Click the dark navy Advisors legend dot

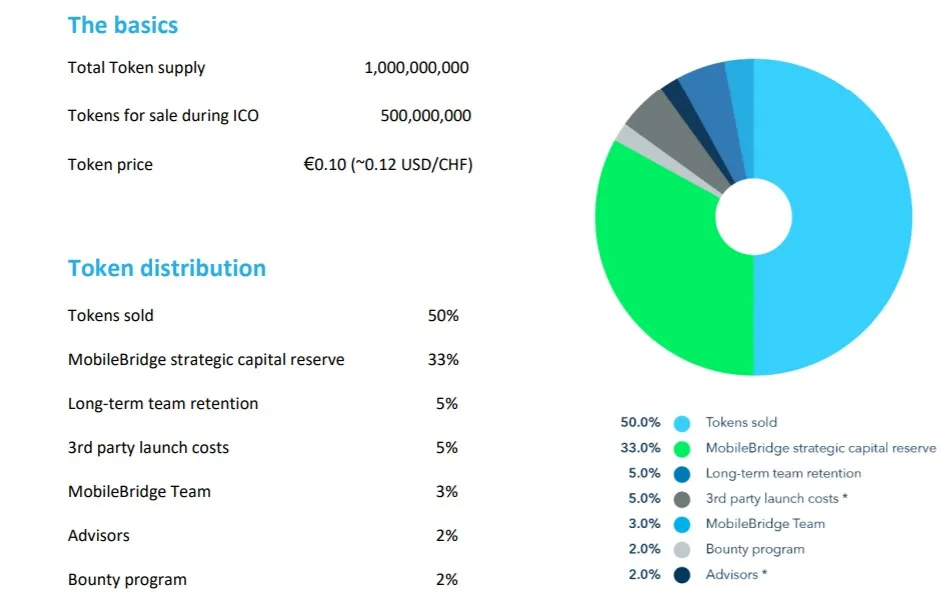coord(682,575)
